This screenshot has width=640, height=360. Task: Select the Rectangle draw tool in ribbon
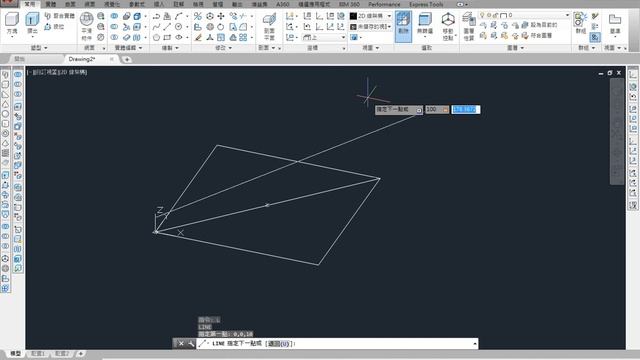point(167,38)
